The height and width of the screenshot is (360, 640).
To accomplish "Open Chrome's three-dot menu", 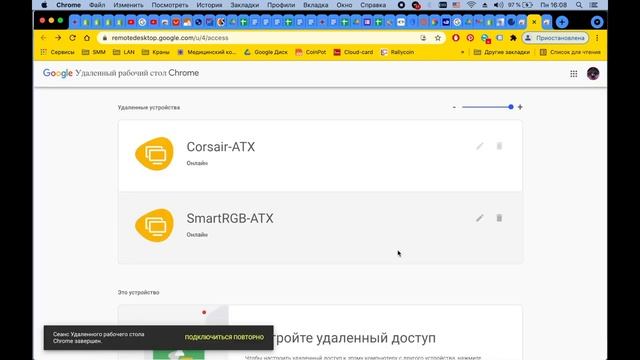I will 597,38.
